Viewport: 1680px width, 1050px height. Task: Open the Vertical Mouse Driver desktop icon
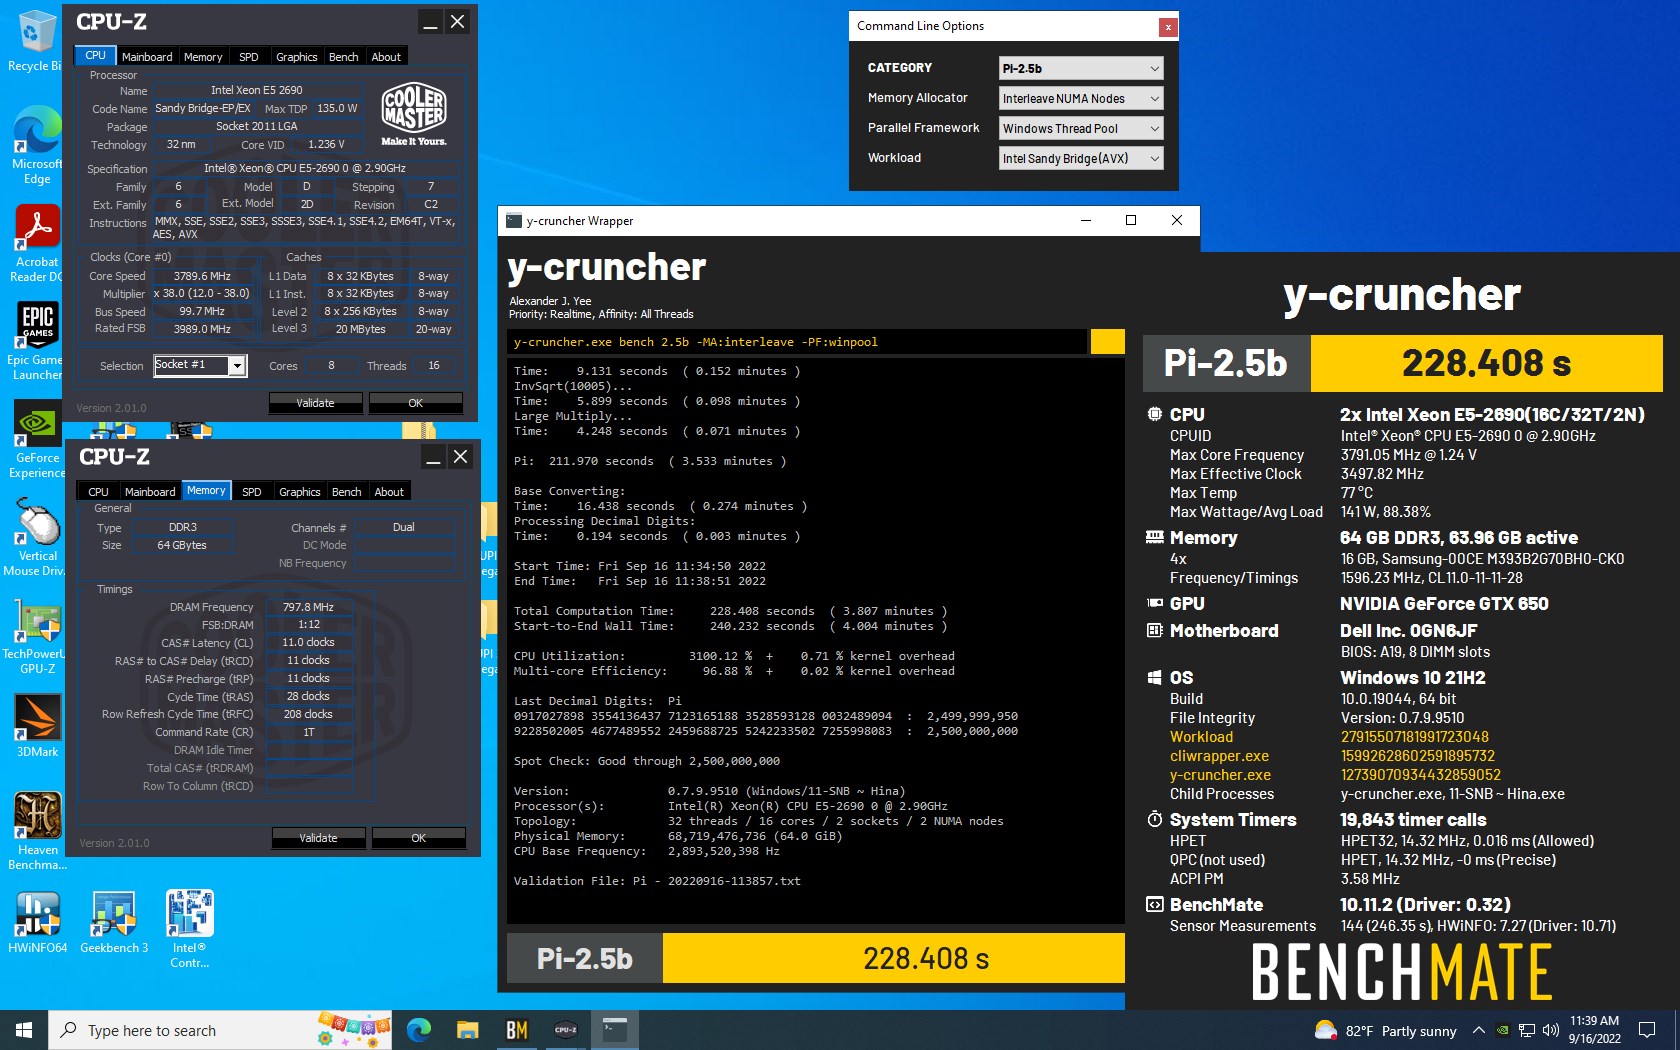click(36, 537)
